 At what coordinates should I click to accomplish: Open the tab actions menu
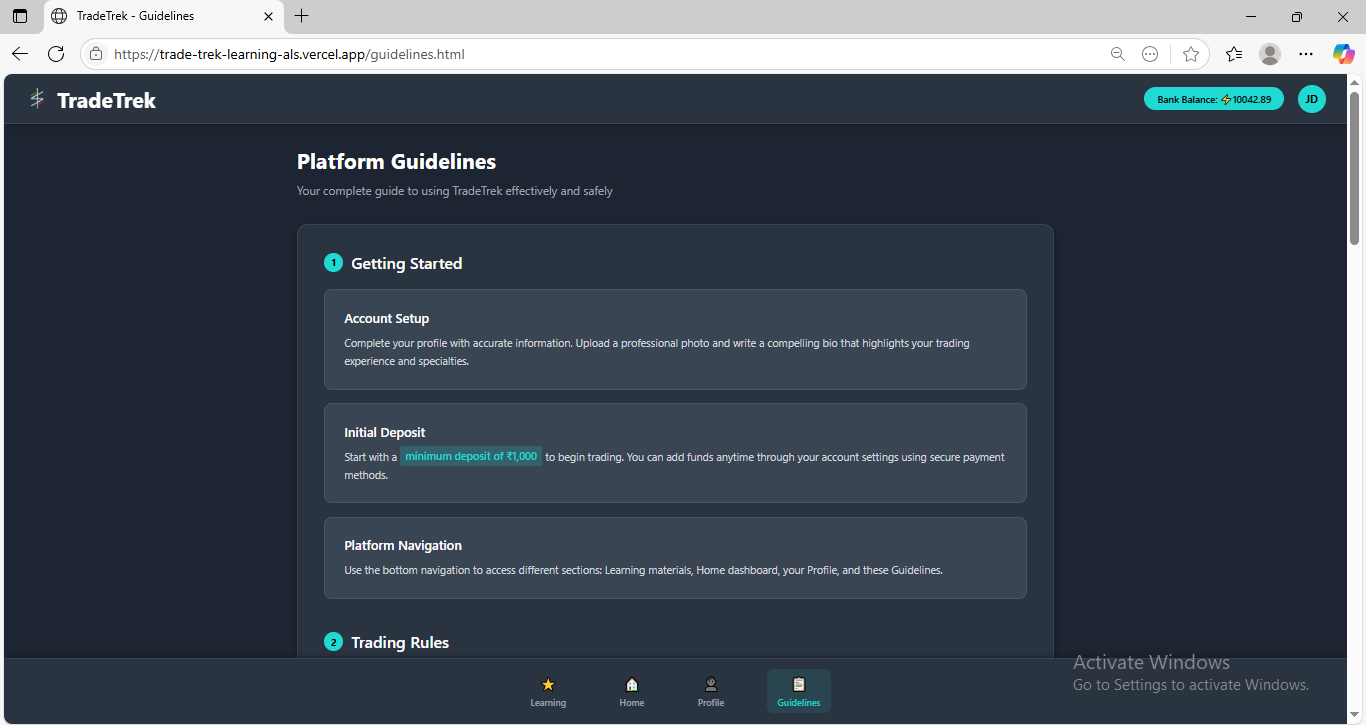tap(20, 16)
